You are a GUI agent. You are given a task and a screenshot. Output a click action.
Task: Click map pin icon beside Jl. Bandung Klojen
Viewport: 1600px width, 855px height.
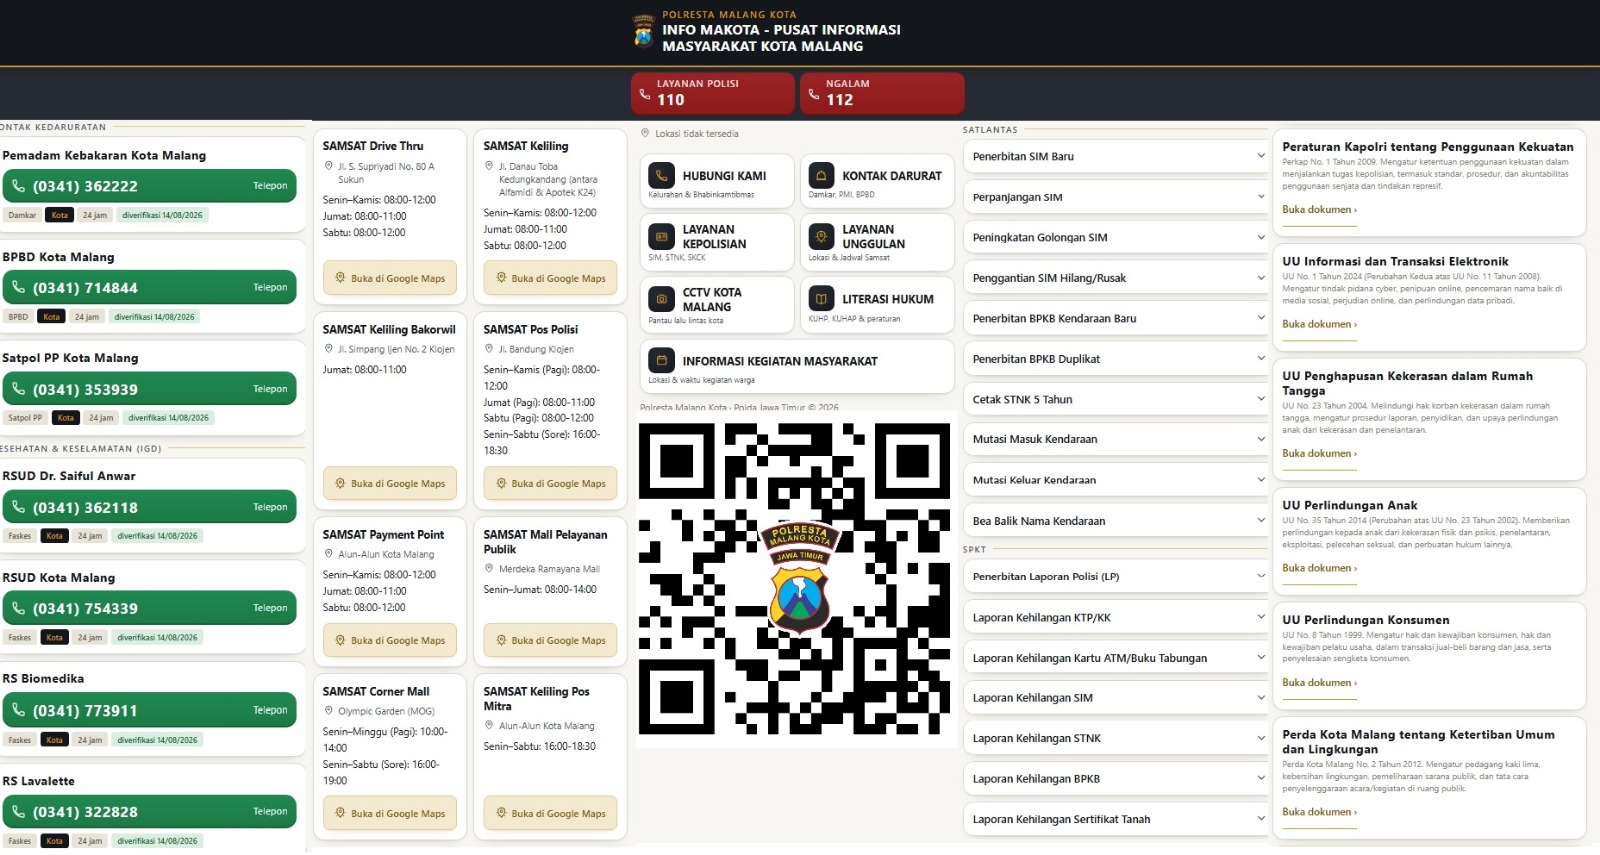pos(489,349)
